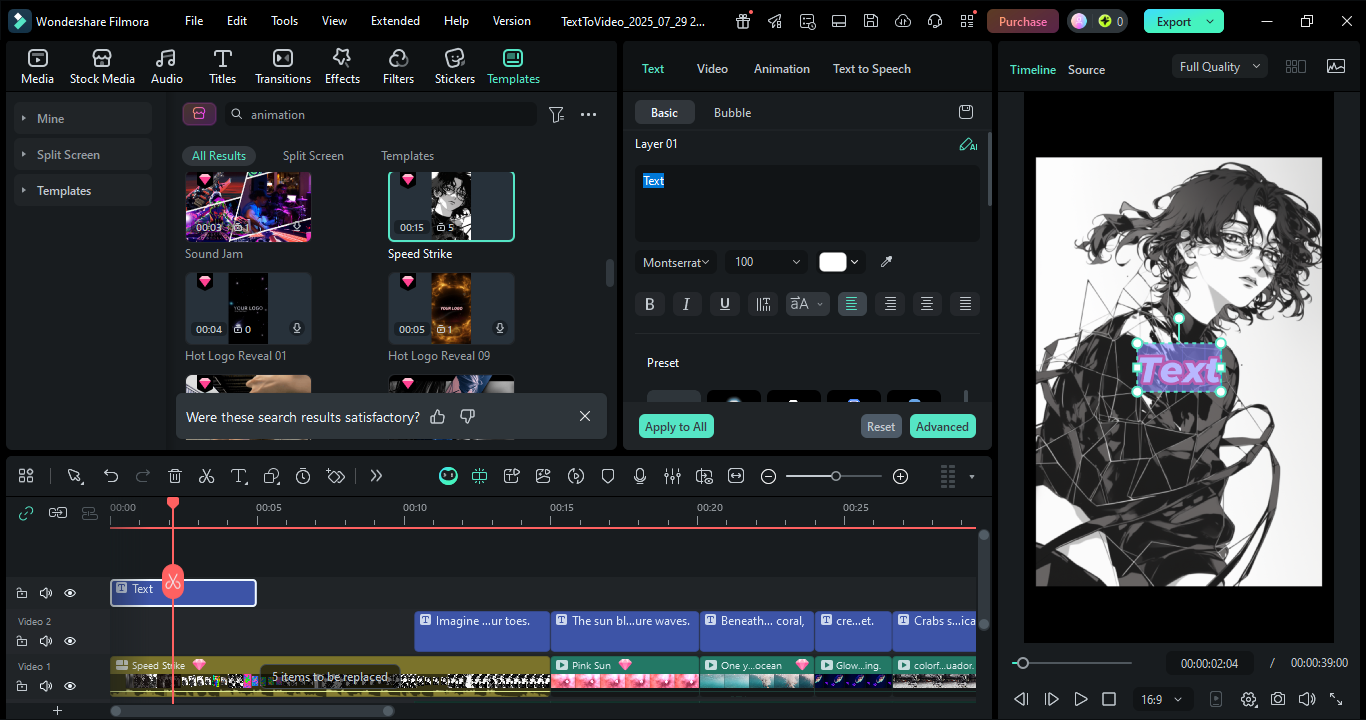Open the Effects library

[x=342, y=66]
